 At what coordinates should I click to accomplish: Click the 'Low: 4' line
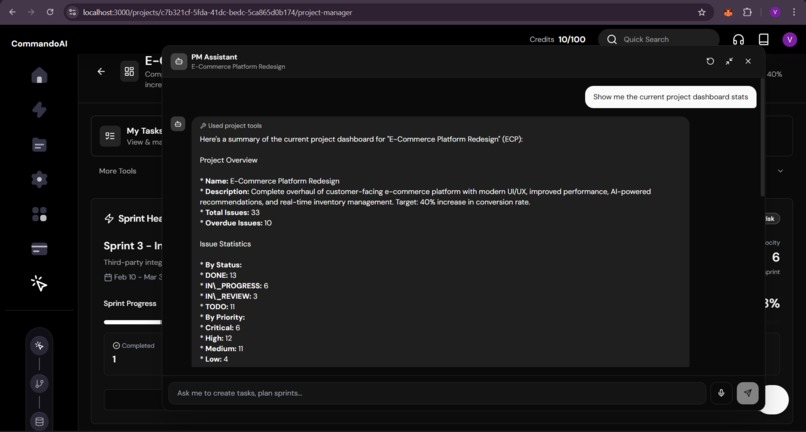[x=214, y=359]
